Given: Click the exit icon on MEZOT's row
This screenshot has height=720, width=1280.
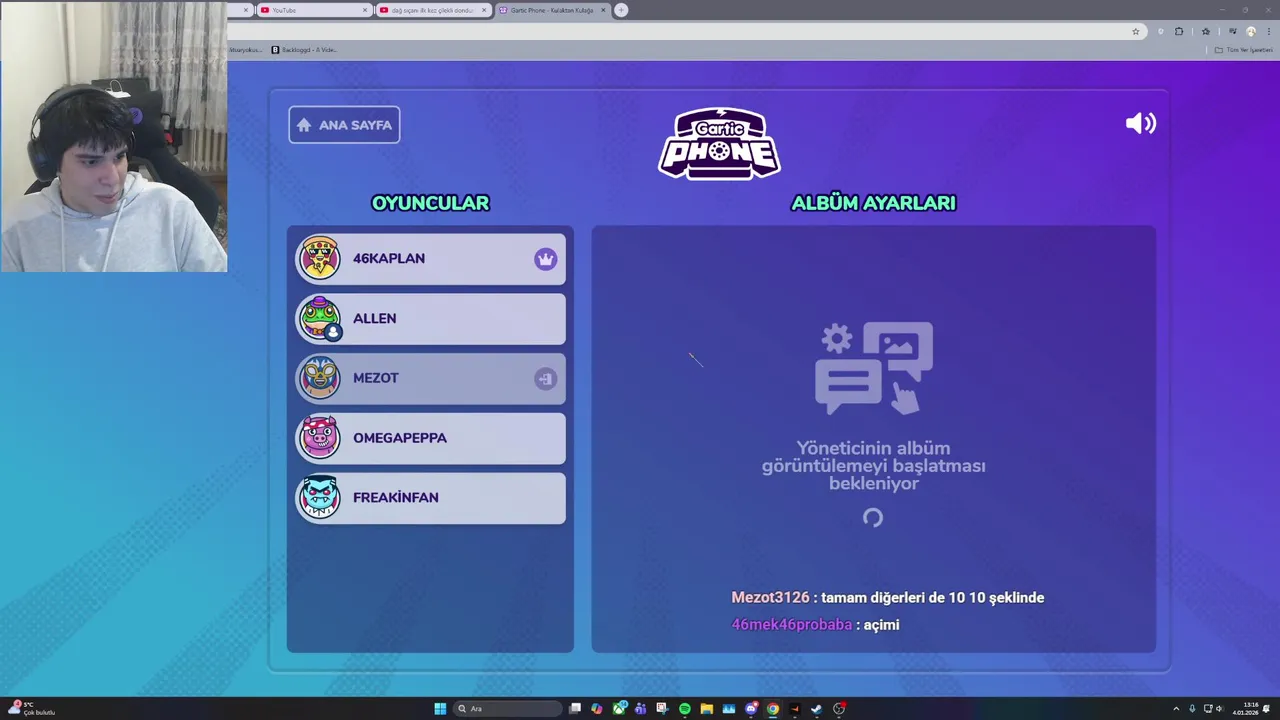Looking at the screenshot, I should (545, 379).
